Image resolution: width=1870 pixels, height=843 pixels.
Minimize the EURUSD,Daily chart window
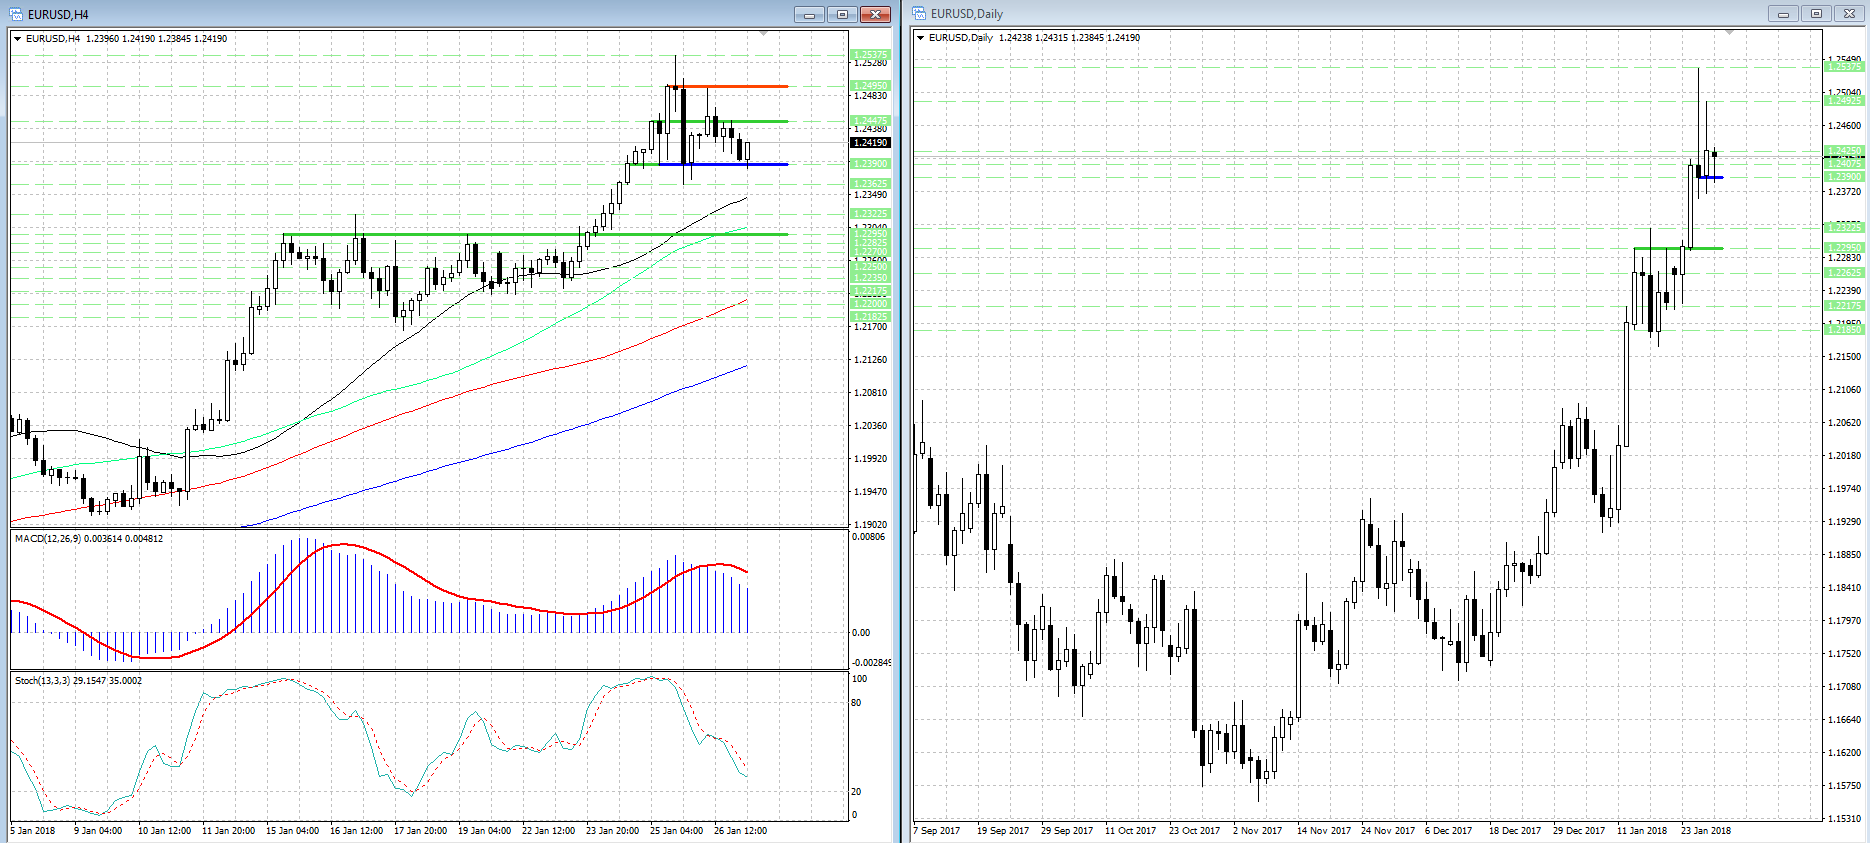(1782, 13)
